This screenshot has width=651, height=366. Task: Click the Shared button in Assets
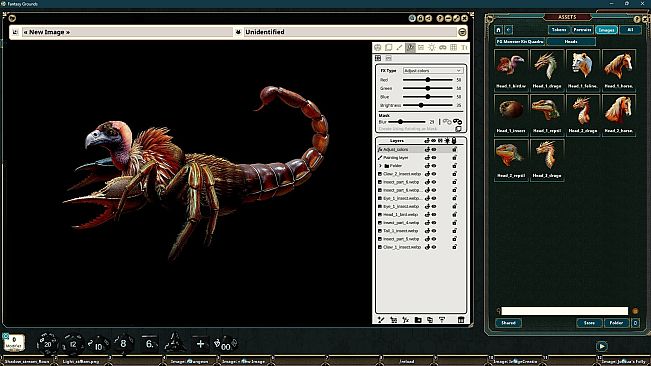coord(509,323)
